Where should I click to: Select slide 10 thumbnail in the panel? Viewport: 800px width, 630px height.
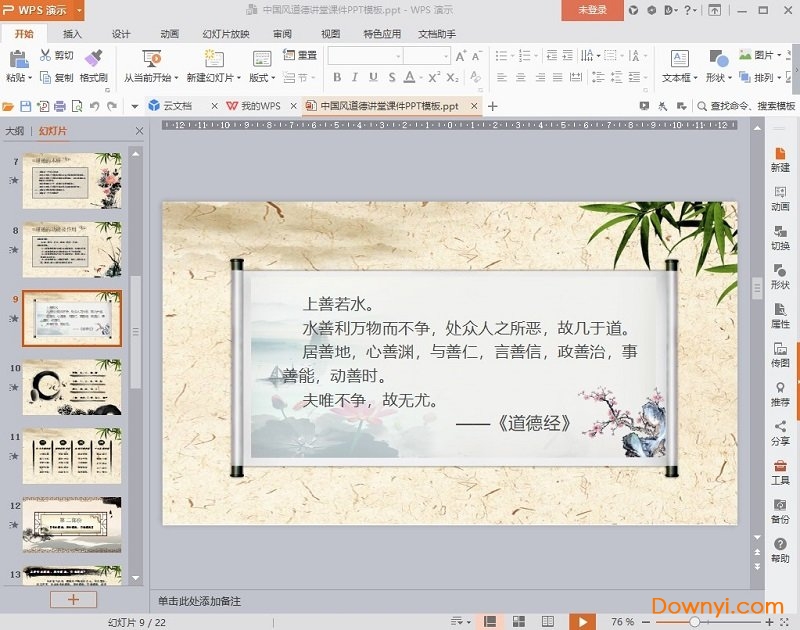coord(72,386)
